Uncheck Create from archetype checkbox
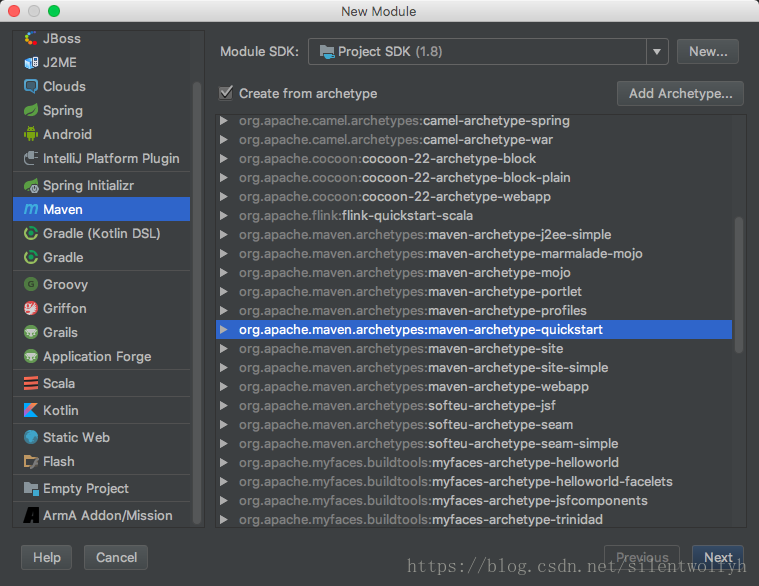The image size is (759, 586). pyautogui.click(x=226, y=93)
